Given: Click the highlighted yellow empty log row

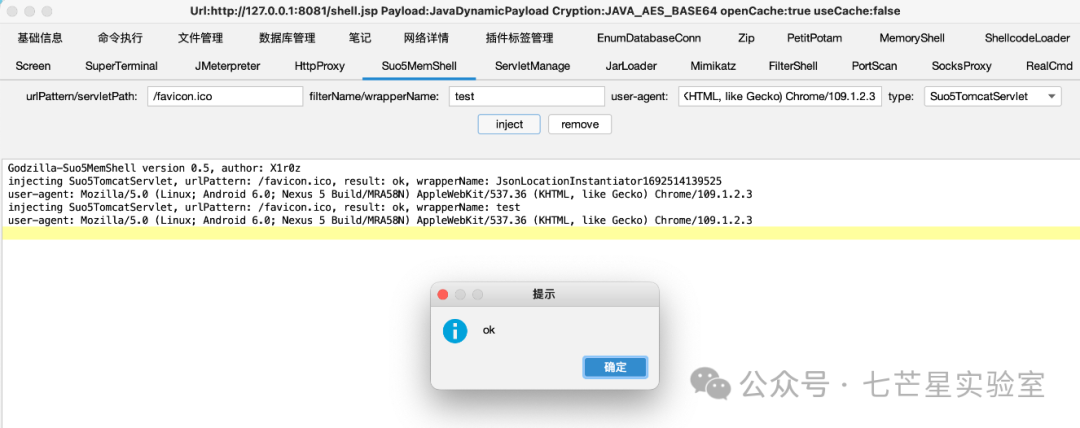Looking at the screenshot, I should point(541,233).
